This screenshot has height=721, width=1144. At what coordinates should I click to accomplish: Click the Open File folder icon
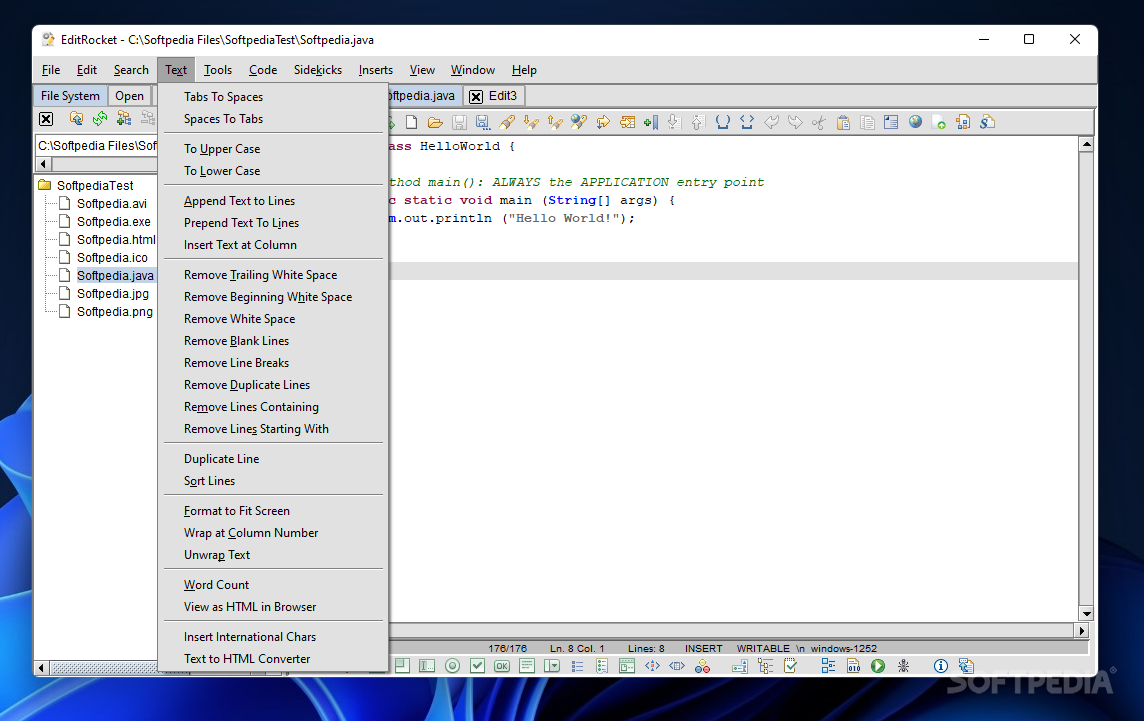coord(436,122)
